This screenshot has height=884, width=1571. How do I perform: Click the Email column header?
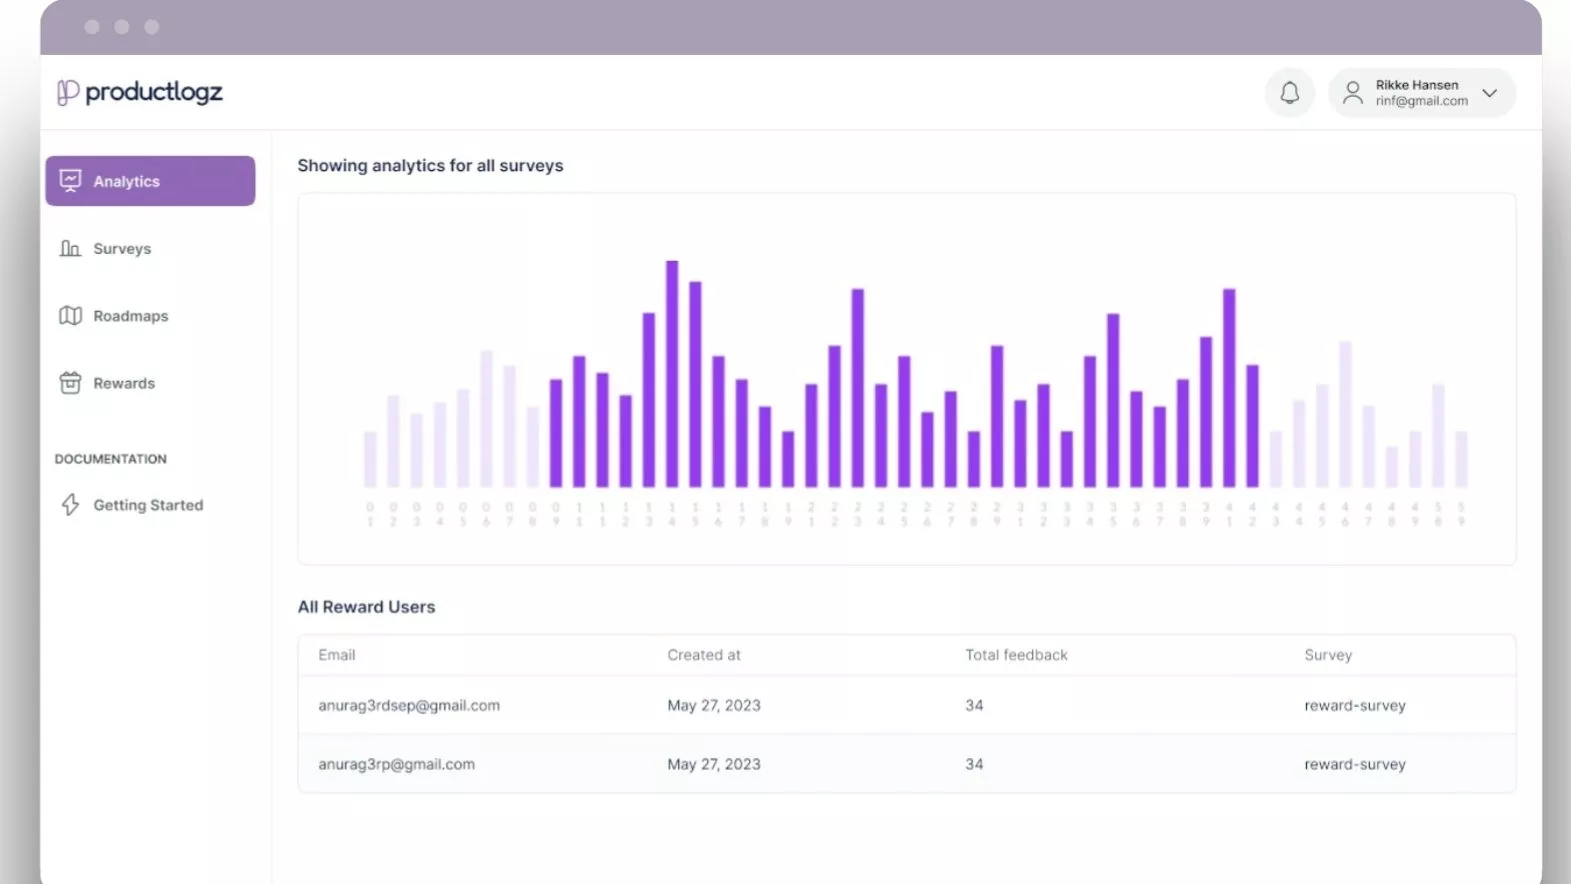[337, 655]
